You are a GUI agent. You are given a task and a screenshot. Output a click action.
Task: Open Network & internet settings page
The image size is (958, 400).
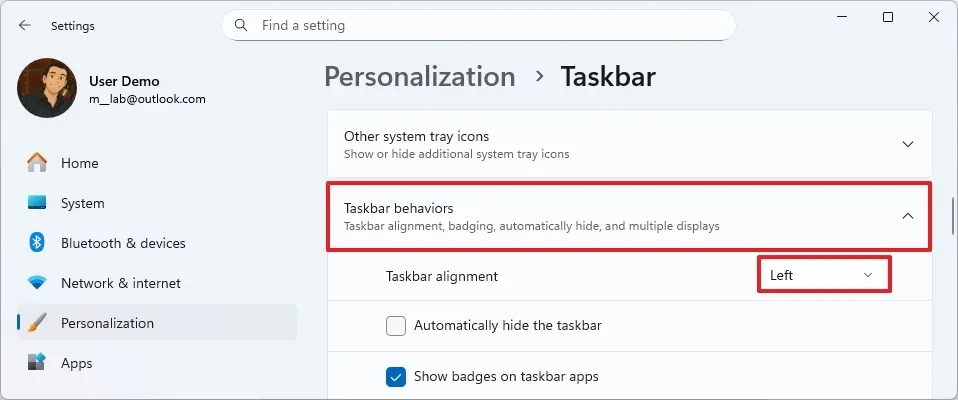coord(121,283)
